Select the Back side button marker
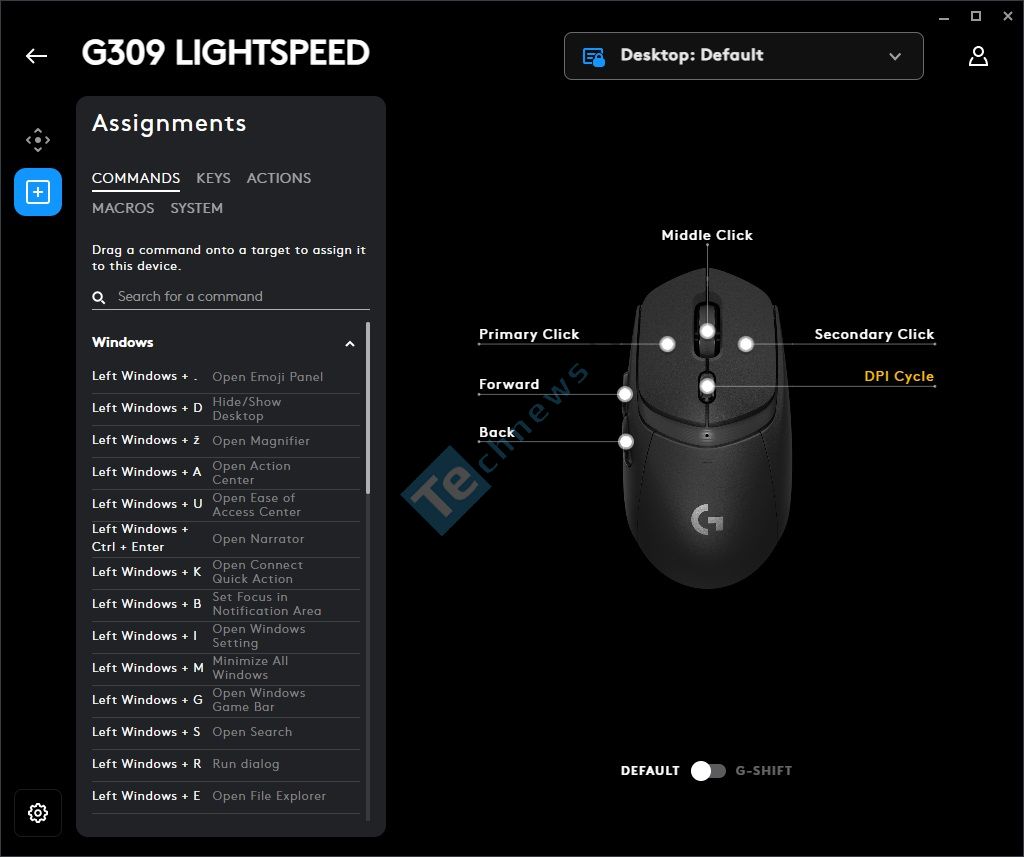The width and height of the screenshot is (1024, 857). tap(626, 442)
